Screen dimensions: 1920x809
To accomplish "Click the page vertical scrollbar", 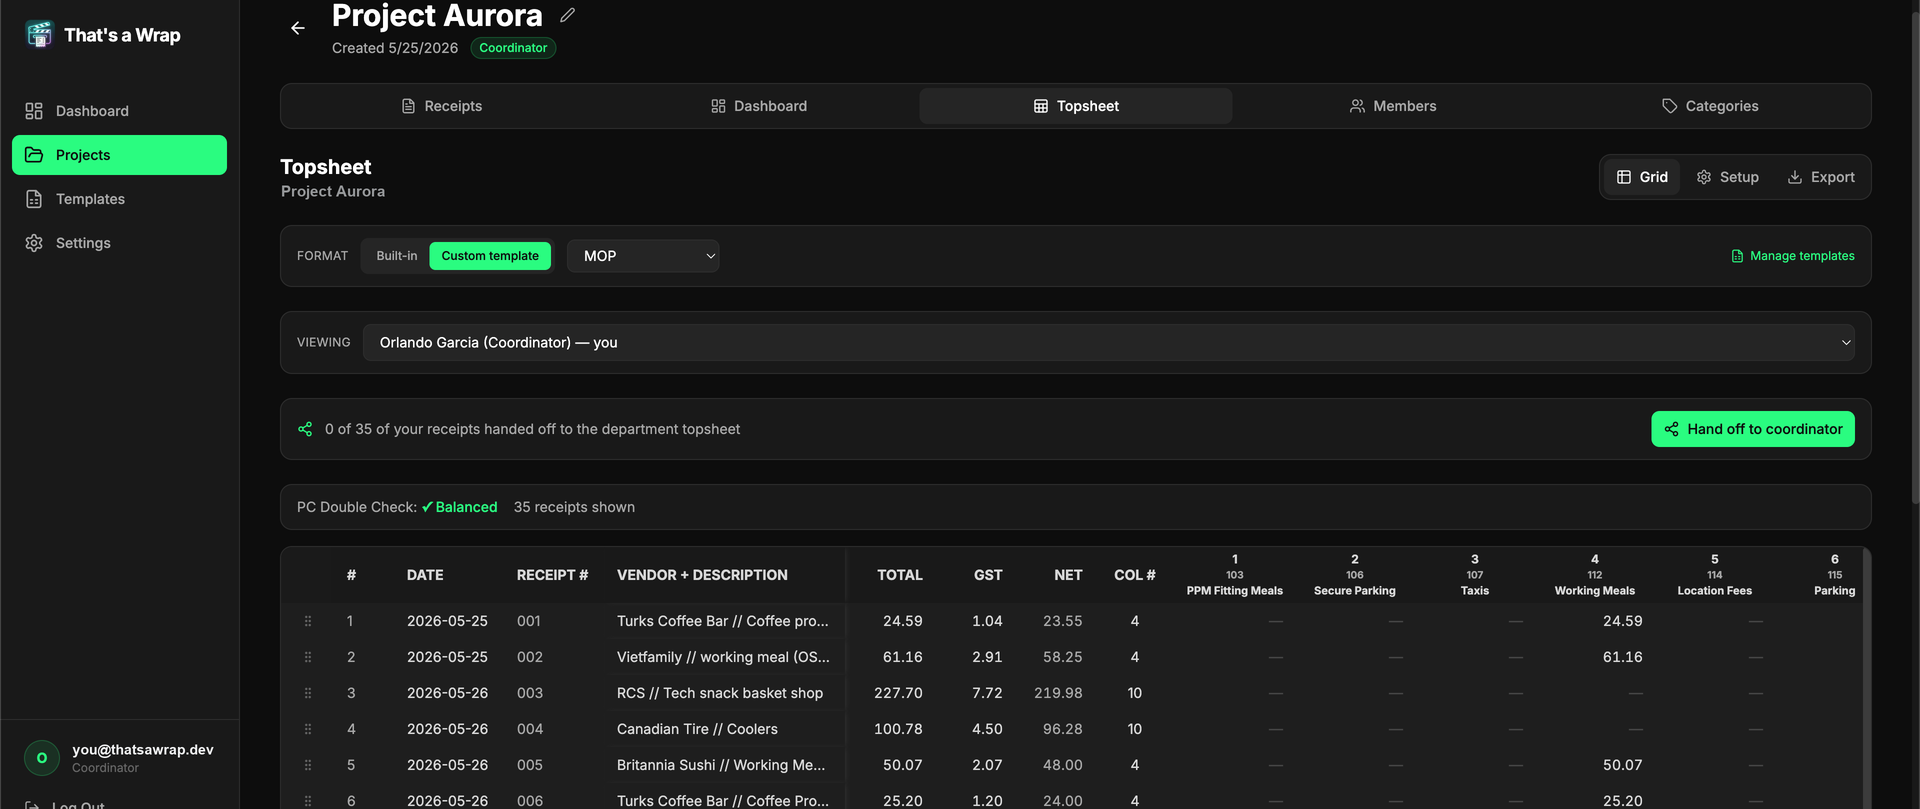I will coord(1914,260).
